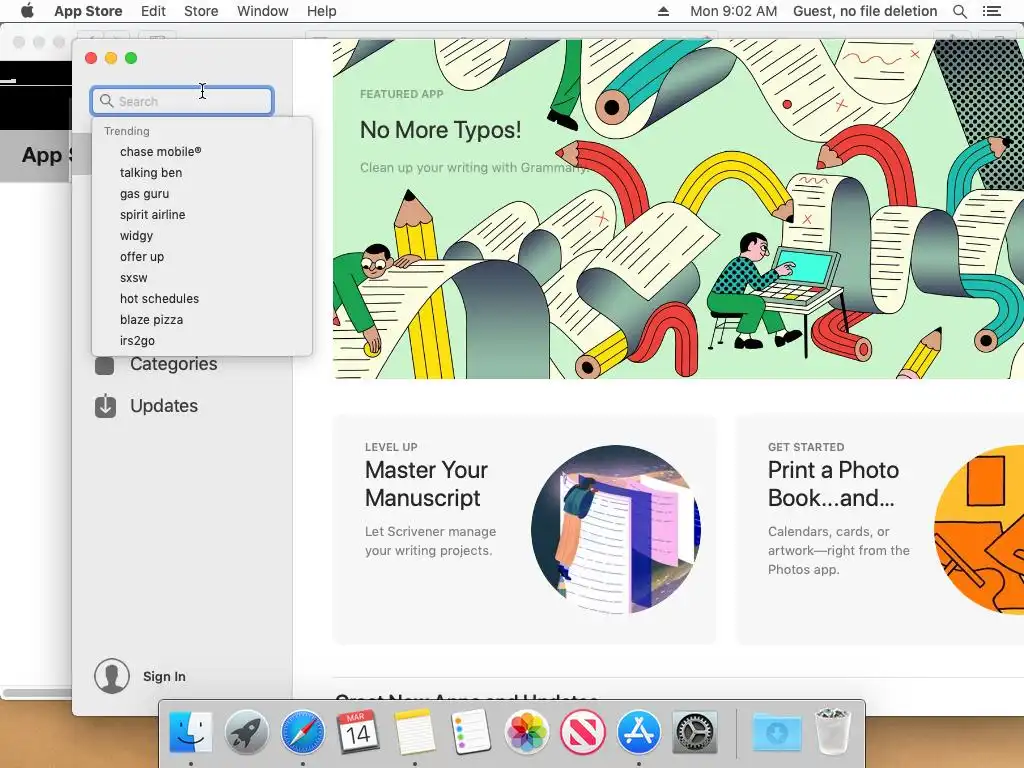
Task: Open the Print a Photo Book card
Action: click(880, 530)
